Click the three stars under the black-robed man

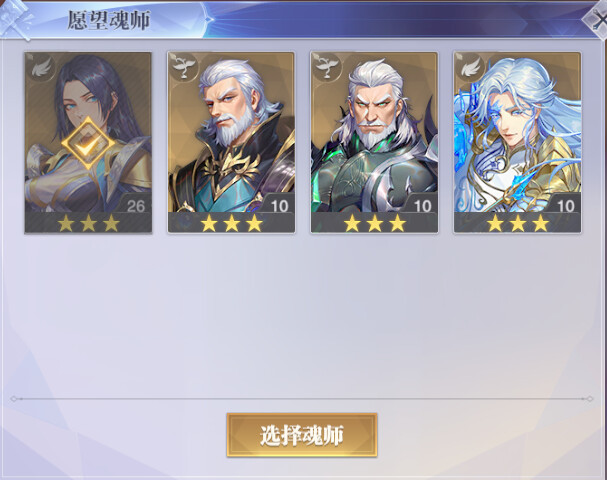(x=231, y=223)
